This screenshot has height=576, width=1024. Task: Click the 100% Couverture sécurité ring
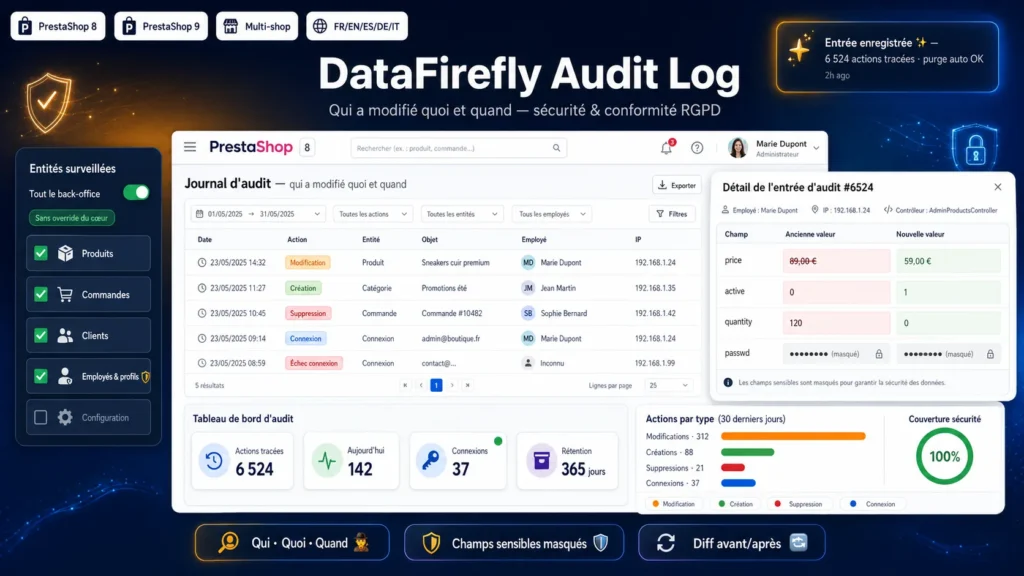pyautogui.click(x=944, y=456)
